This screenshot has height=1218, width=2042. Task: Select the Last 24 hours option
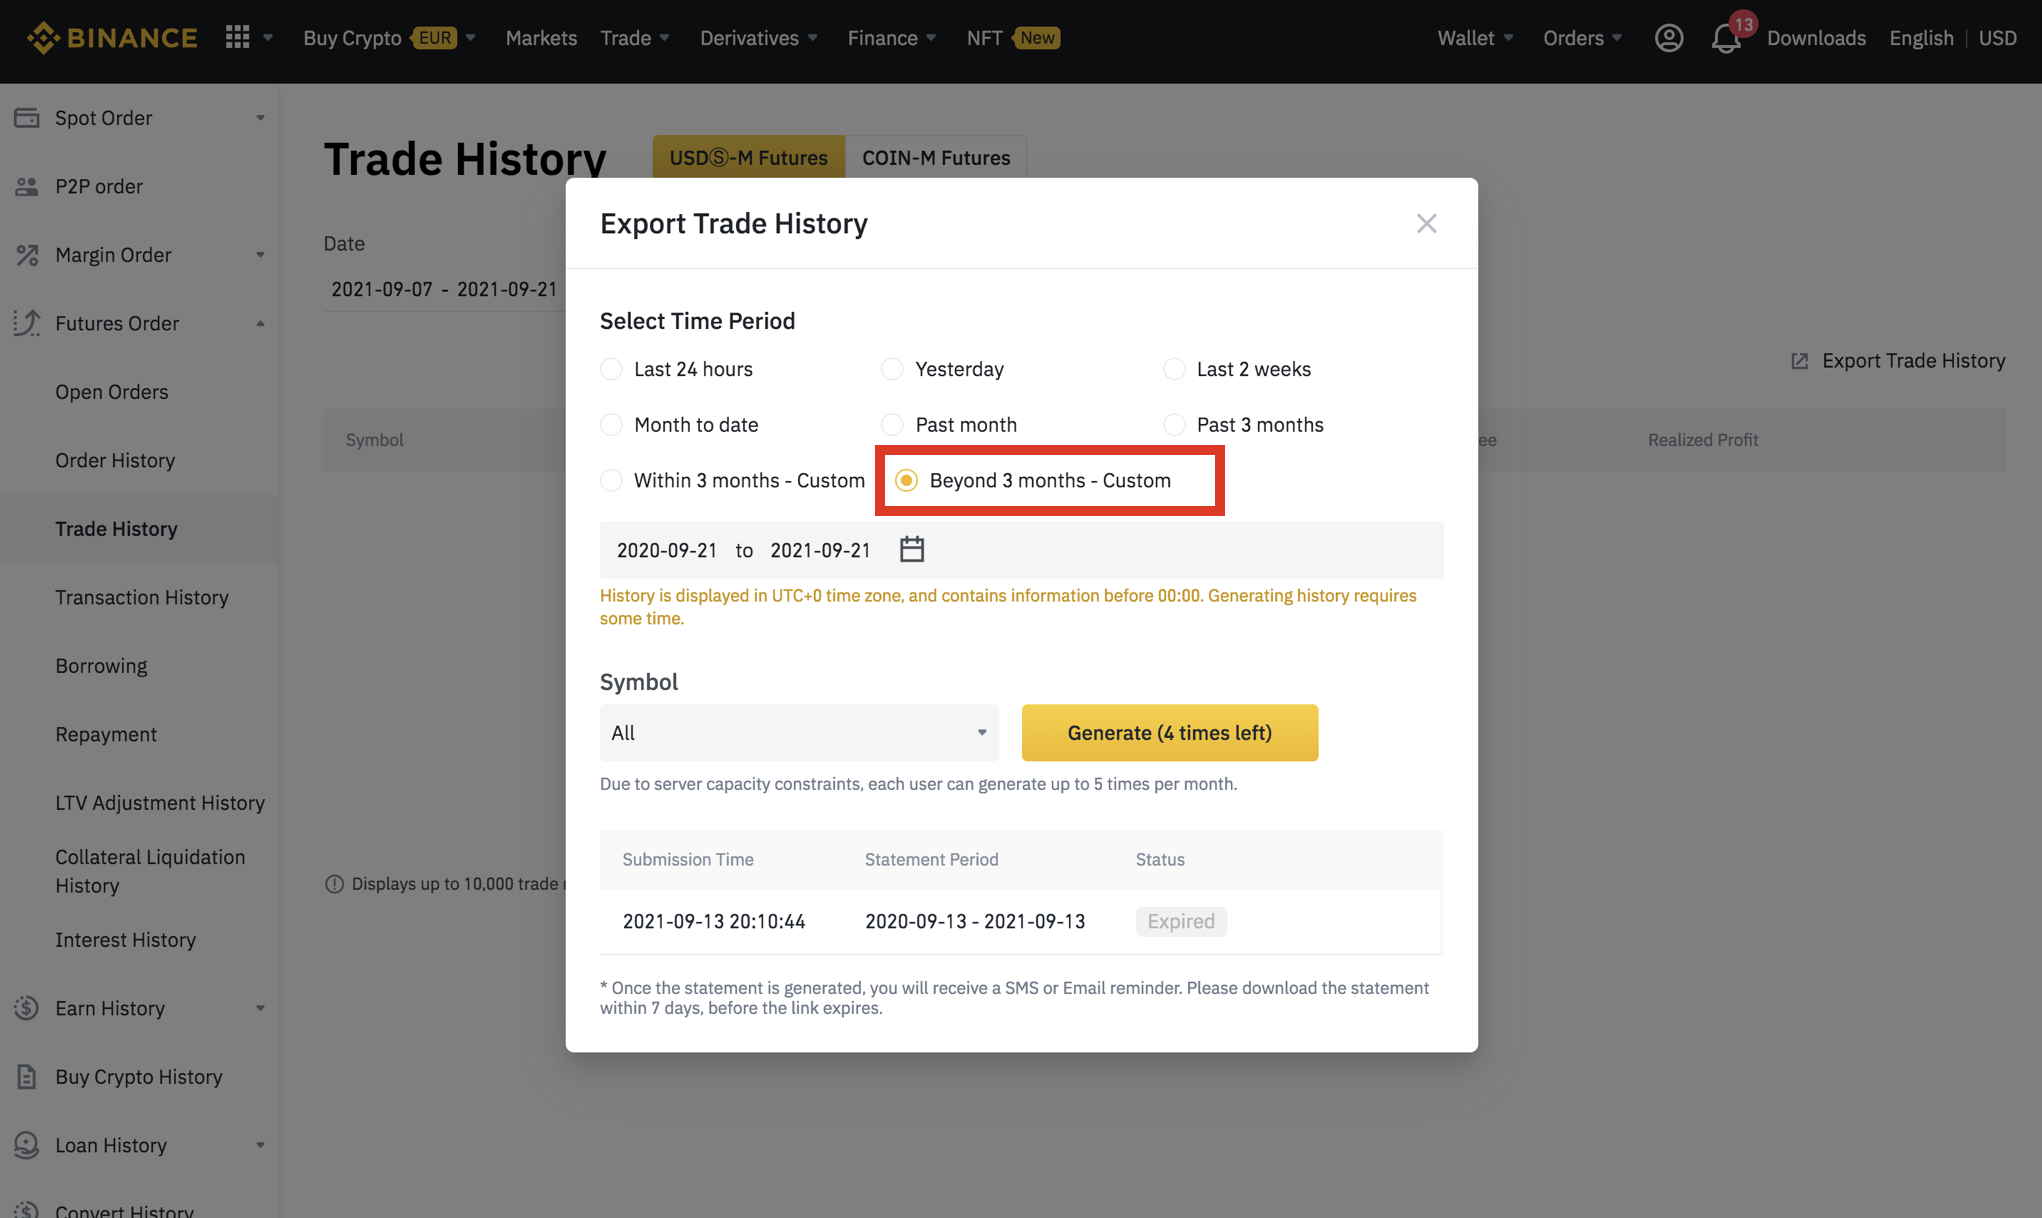(x=611, y=369)
